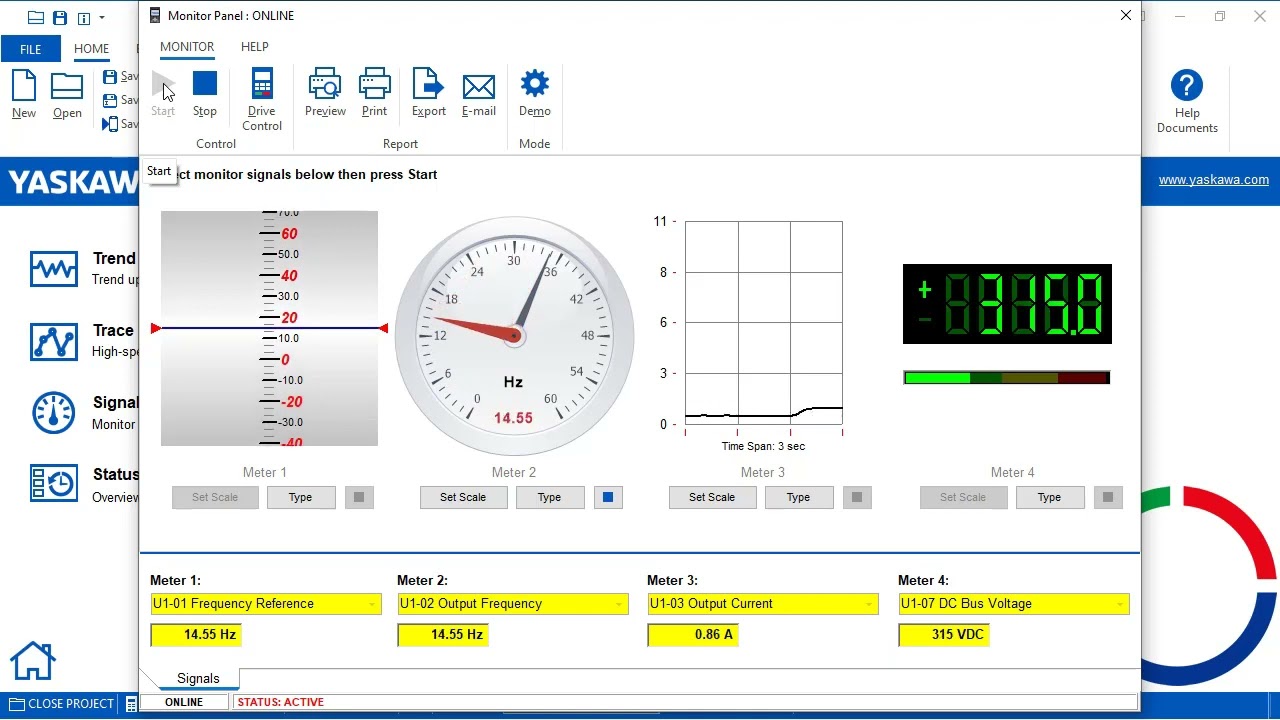The width and height of the screenshot is (1280, 720).
Task: Expand Meter 4 DC Bus Voltage dropdown
Action: (x=1120, y=604)
